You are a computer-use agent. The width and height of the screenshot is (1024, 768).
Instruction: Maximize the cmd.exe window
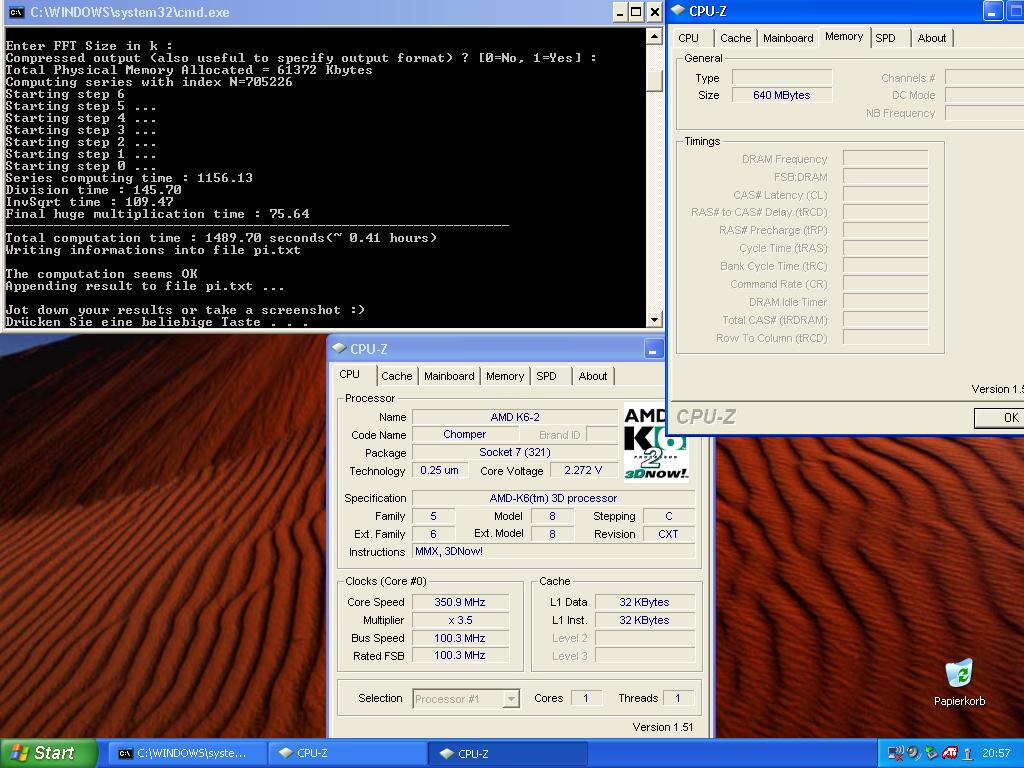point(637,12)
